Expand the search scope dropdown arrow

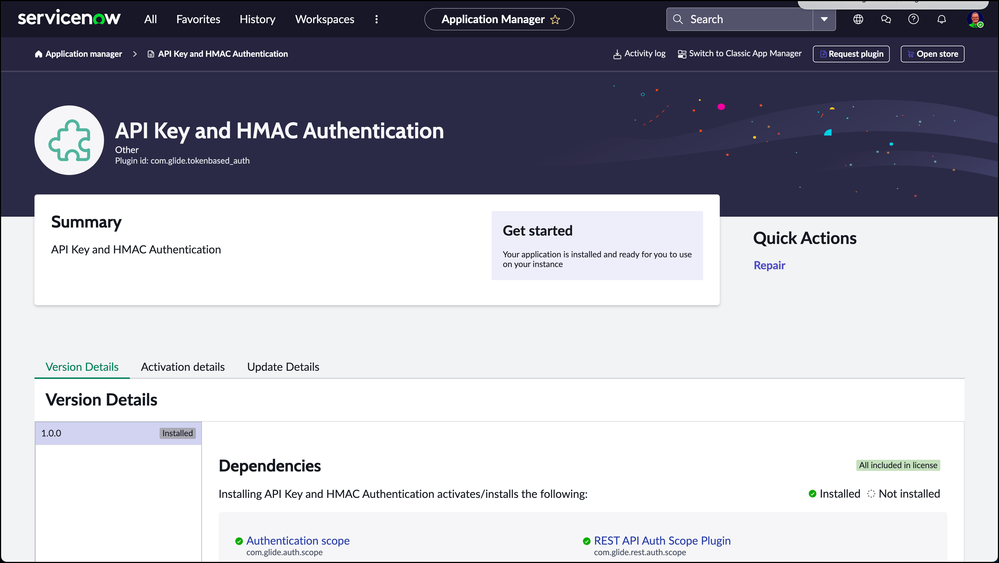click(824, 19)
